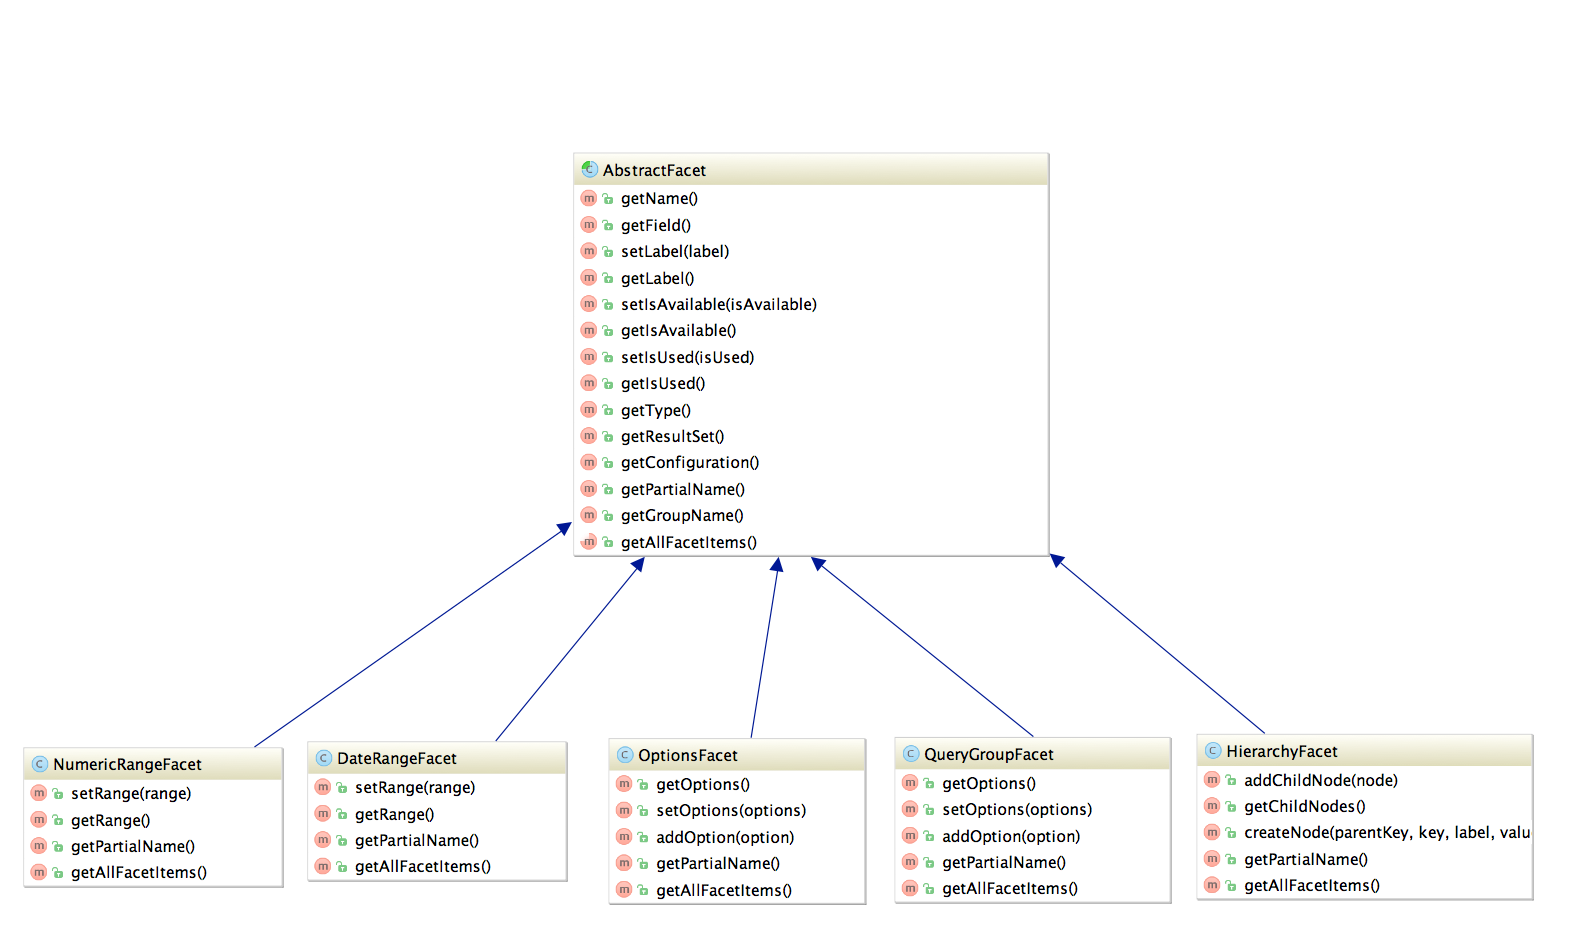Select addOption(option) in OptionsFacet
Viewport: 1576px width, 936px height.
coord(725,837)
